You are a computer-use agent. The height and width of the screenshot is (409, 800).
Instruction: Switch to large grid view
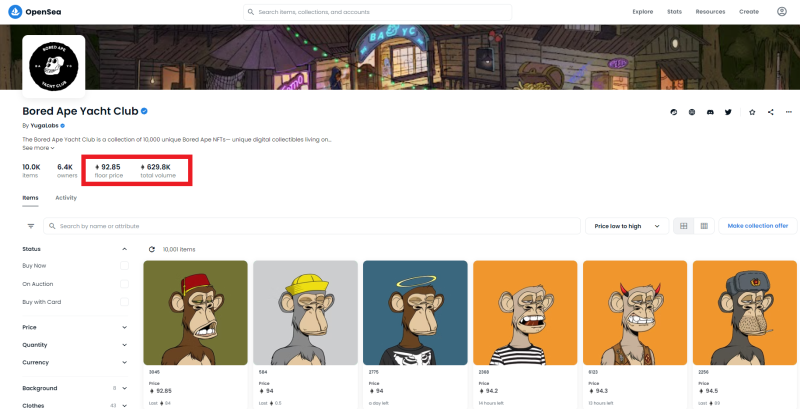684,226
